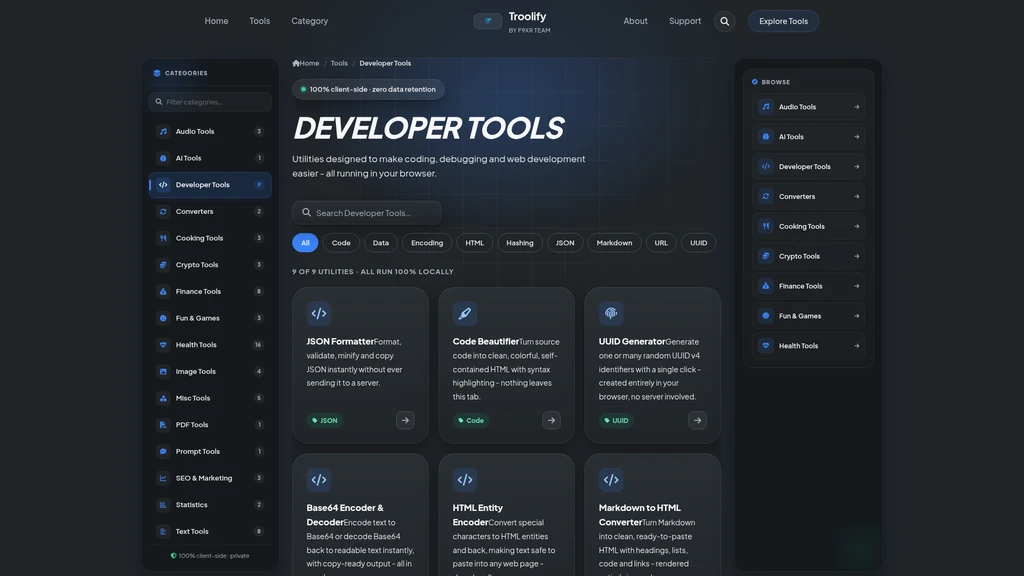This screenshot has width=1024, height=576.
Task: Select the HTML filter chip
Action: [x=475, y=243]
